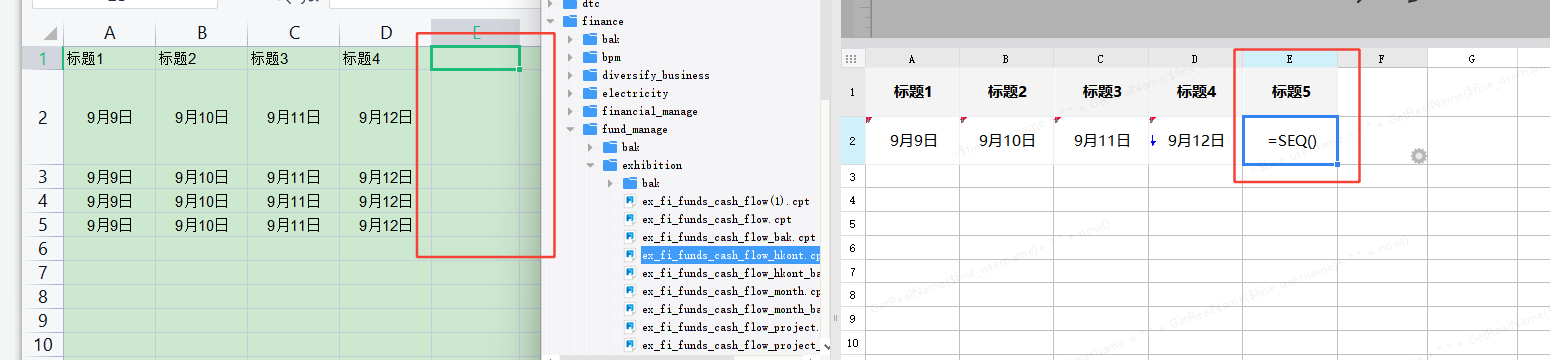Click 9月11日 in row 4 of left spreadsheet
The height and width of the screenshot is (360, 1550).
click(293, 201)
